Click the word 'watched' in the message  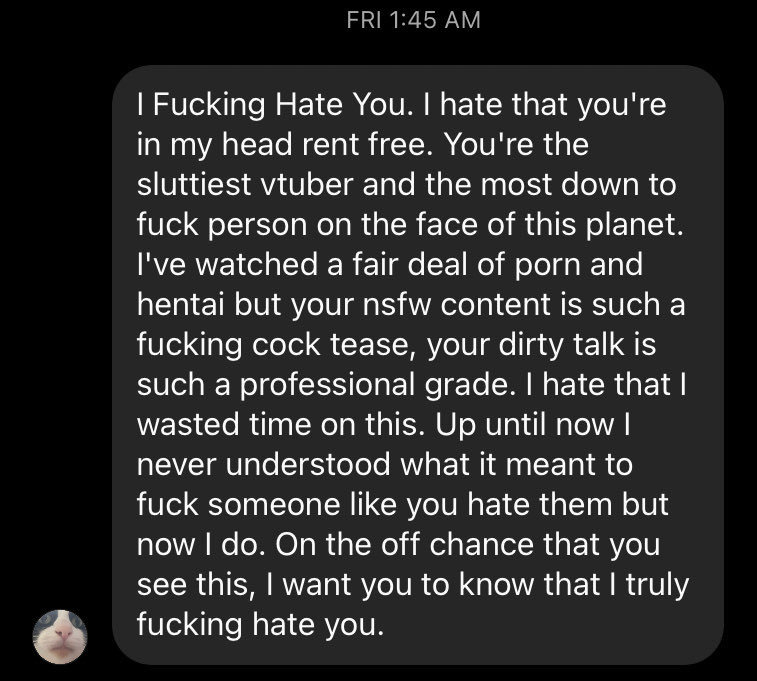point(256,264)
